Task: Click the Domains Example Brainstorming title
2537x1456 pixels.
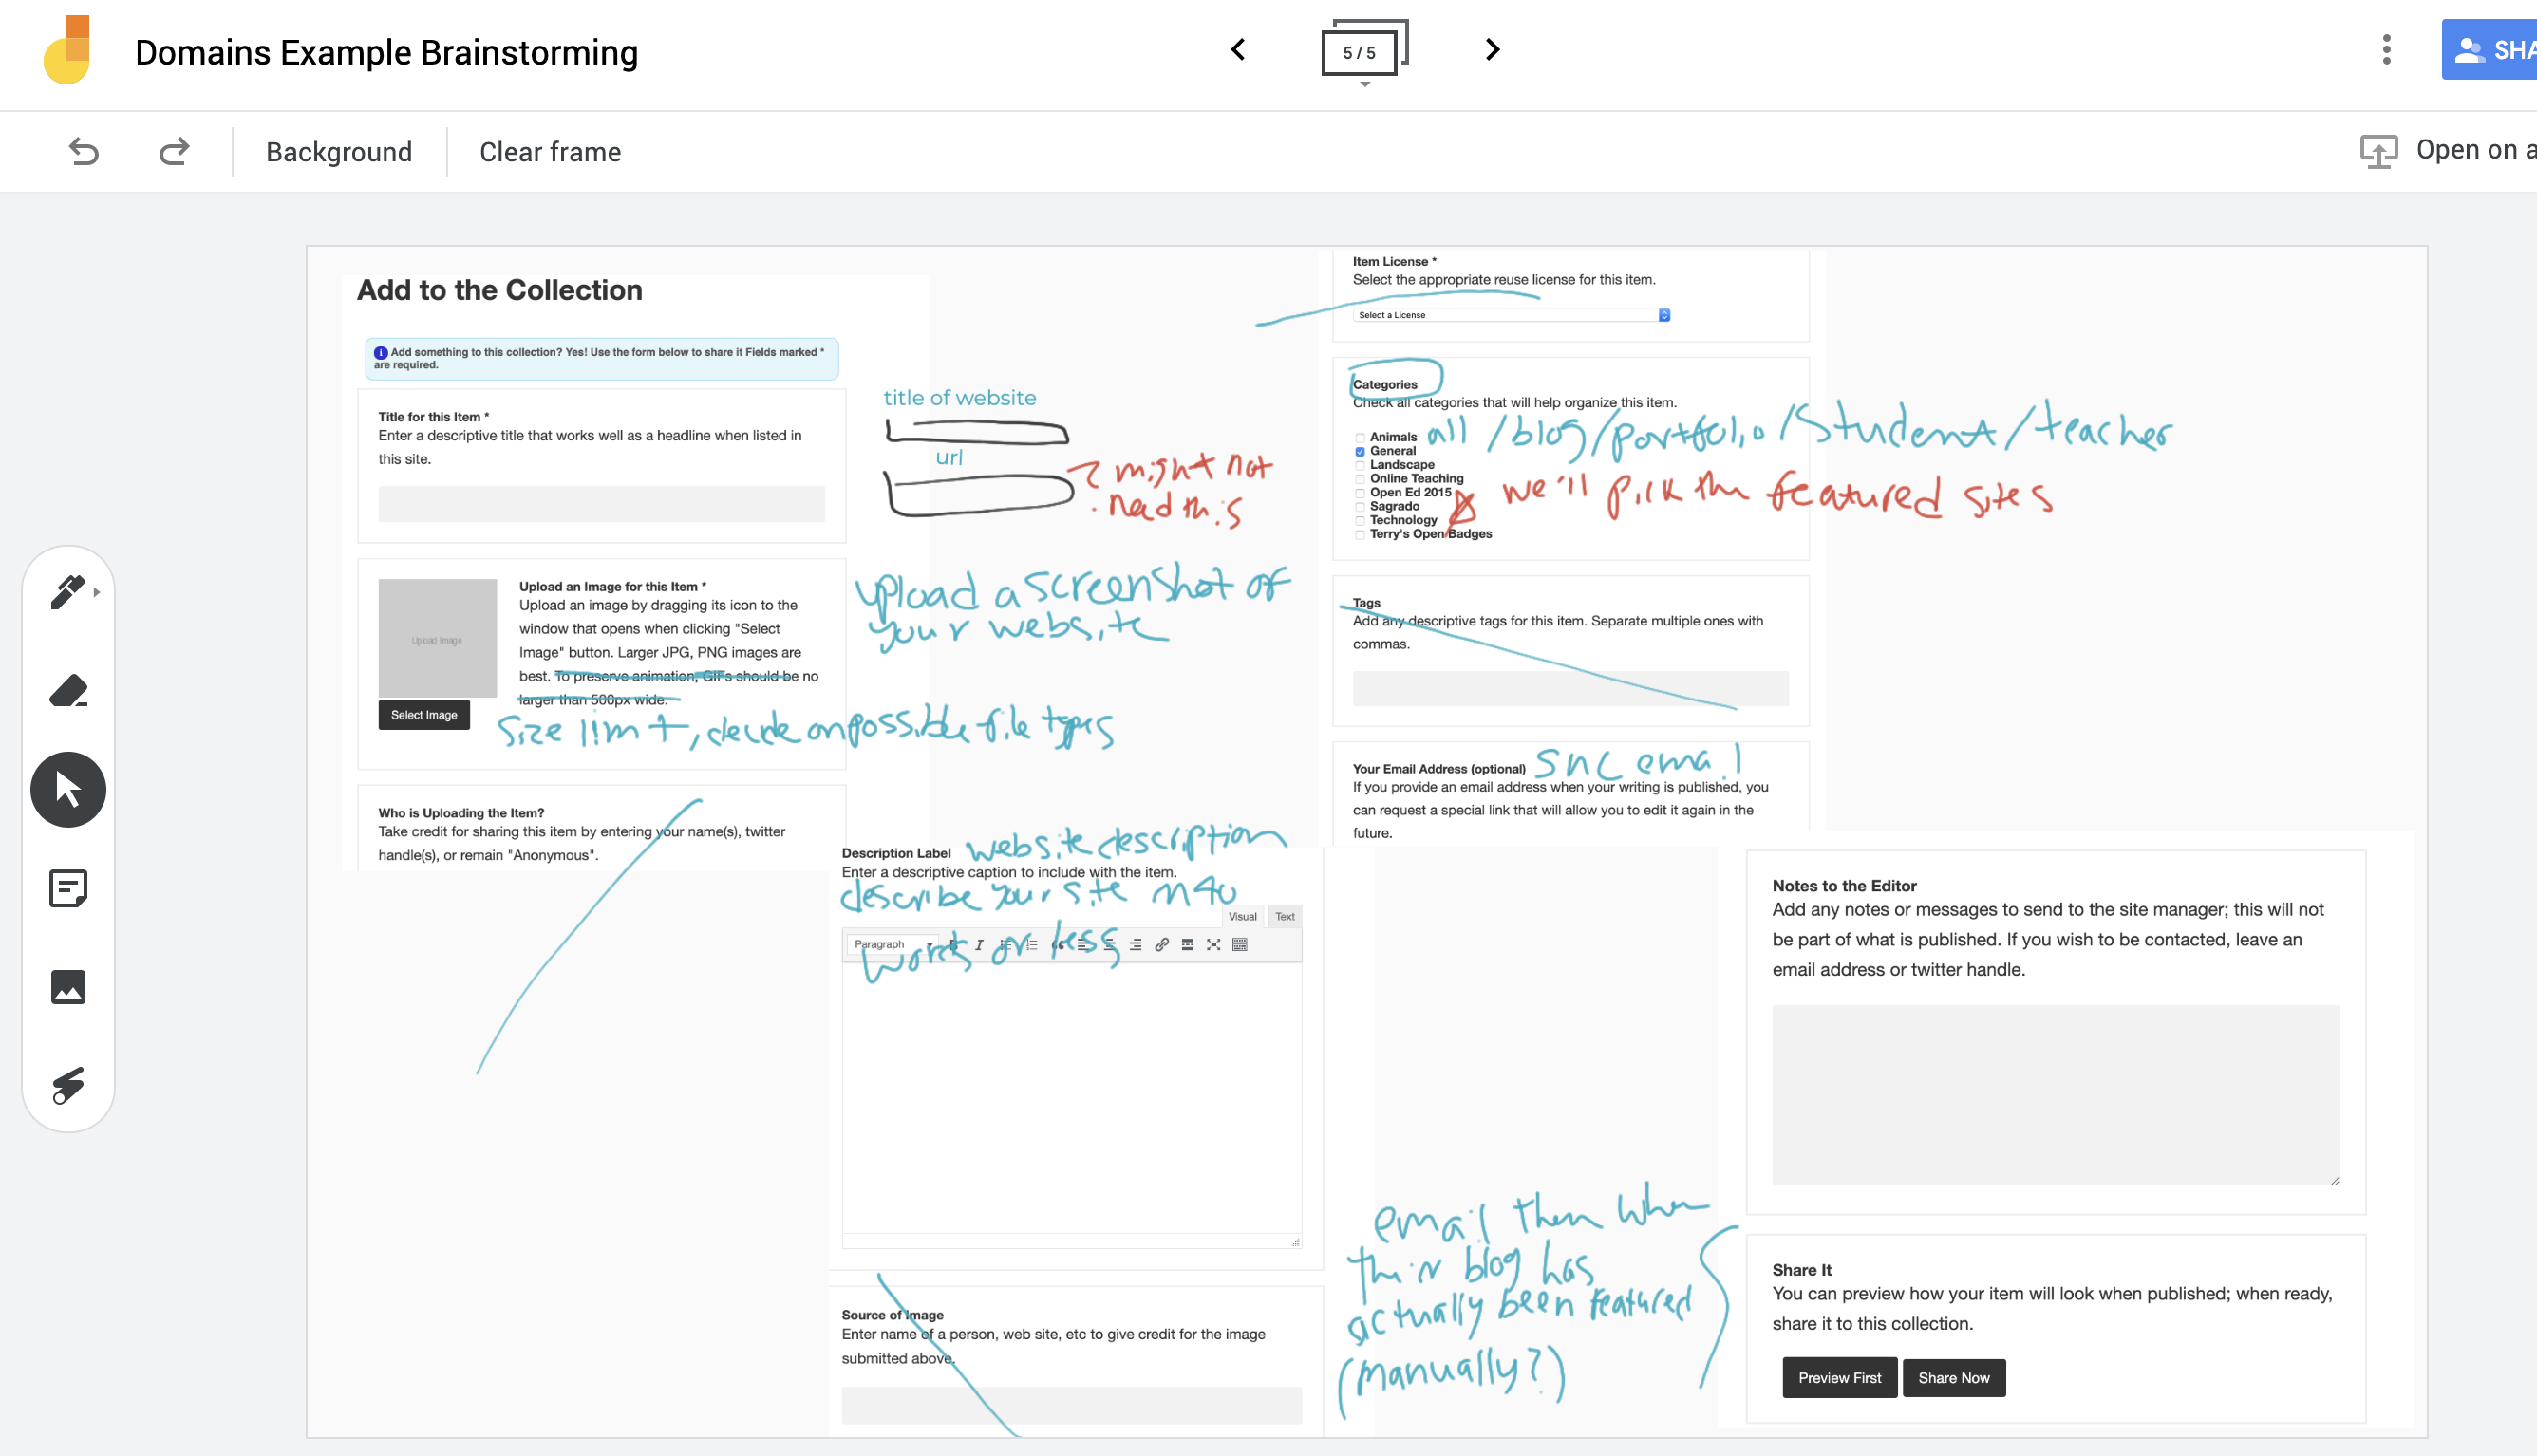Action: point(386,52)
